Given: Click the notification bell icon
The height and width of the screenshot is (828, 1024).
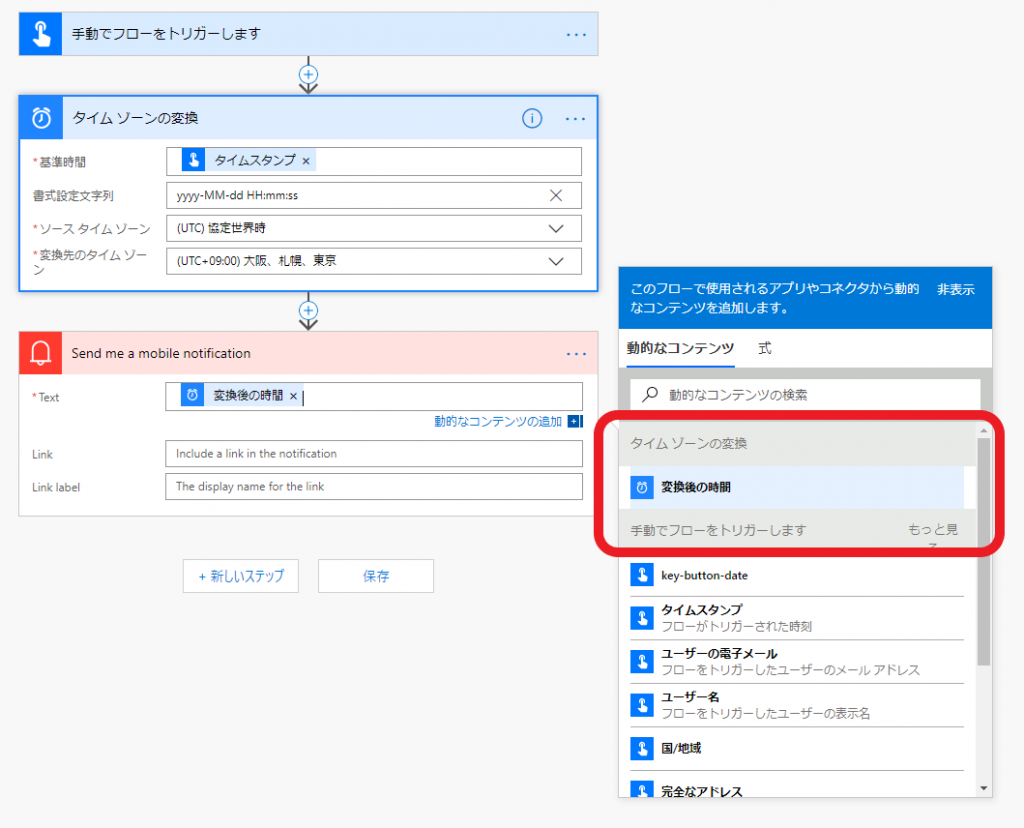Looking at the screenshot, I should click(x=40, y=353).
